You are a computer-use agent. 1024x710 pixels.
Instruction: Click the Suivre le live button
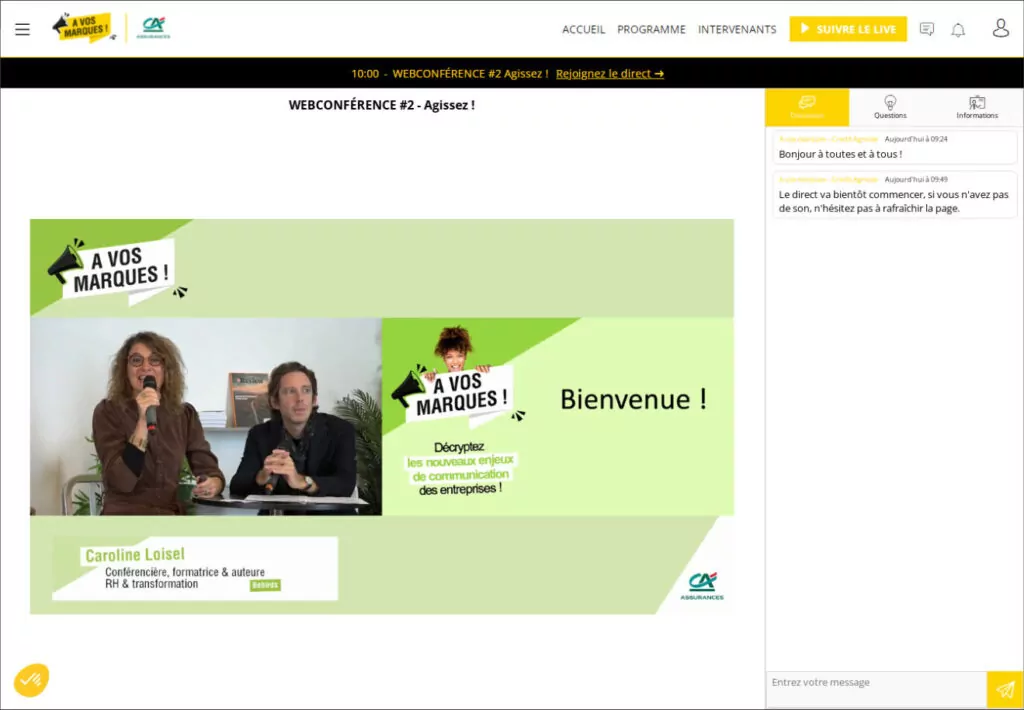(x=848, y=29)
